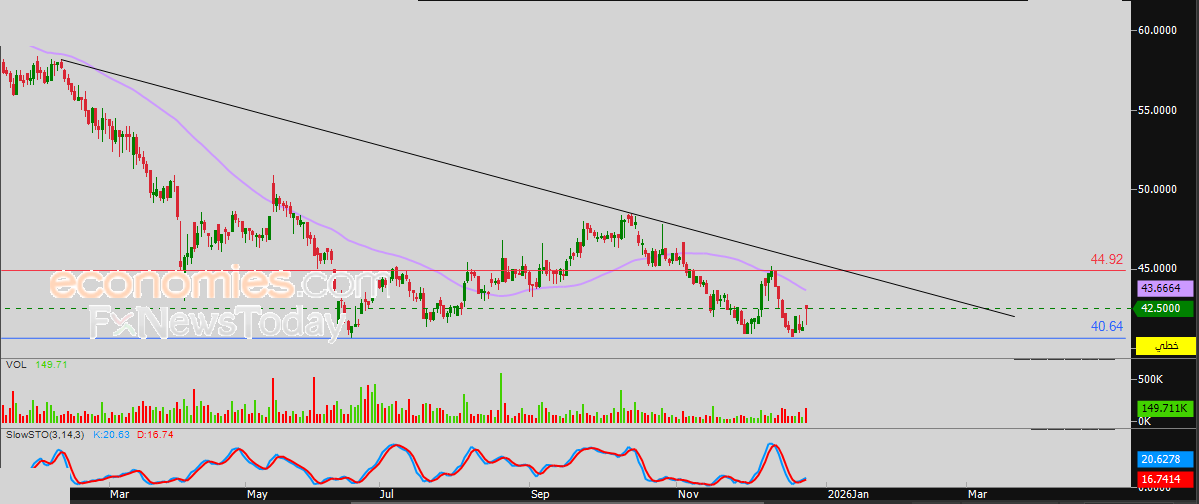Select the blue 40.64 support level label

click(1106, 326)
